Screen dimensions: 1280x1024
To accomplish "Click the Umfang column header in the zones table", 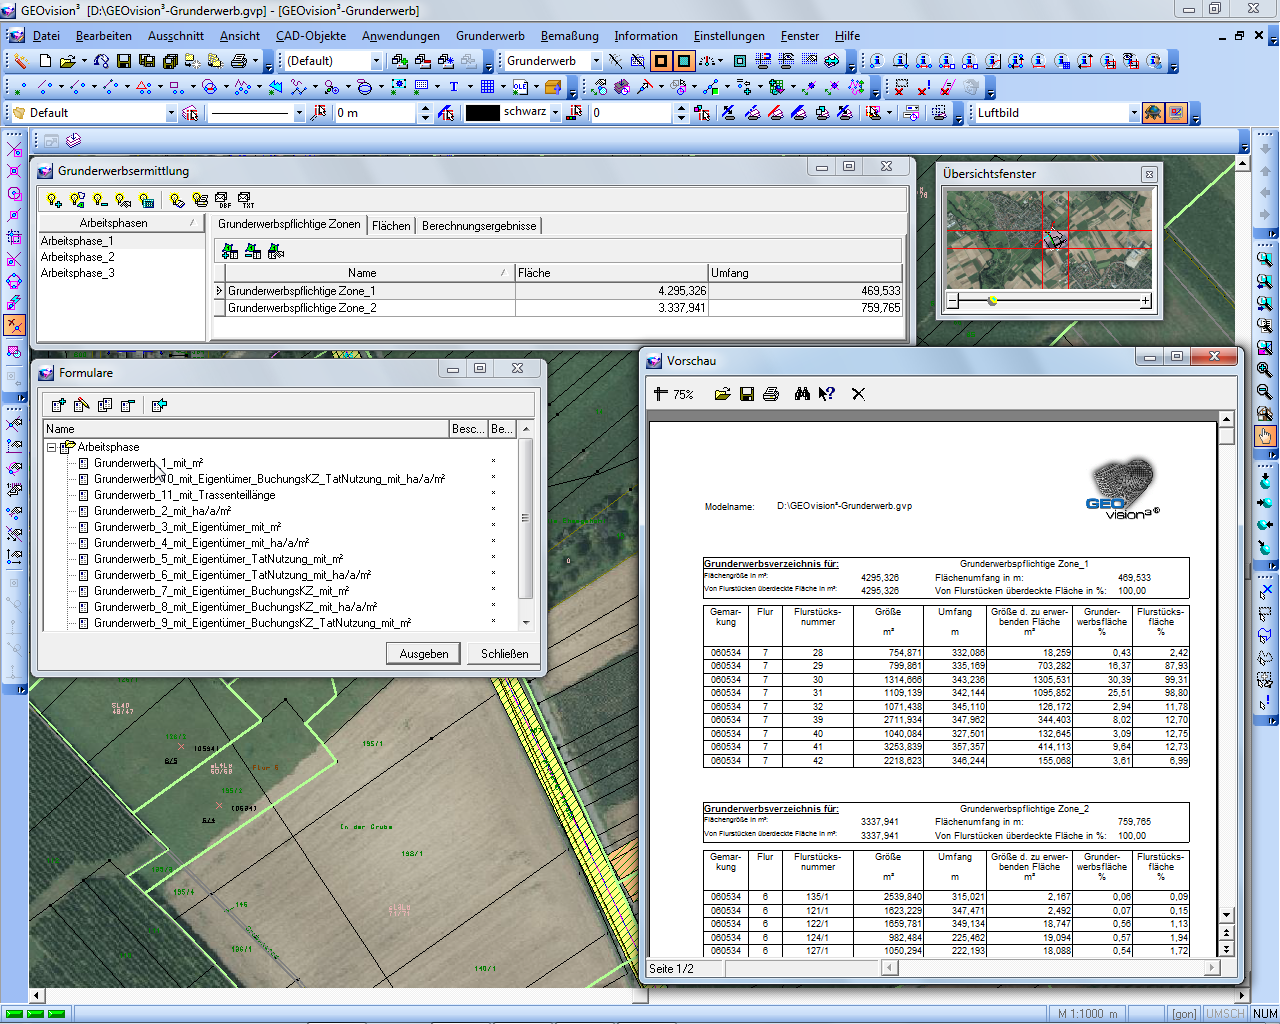I will [x=805, y=273].
